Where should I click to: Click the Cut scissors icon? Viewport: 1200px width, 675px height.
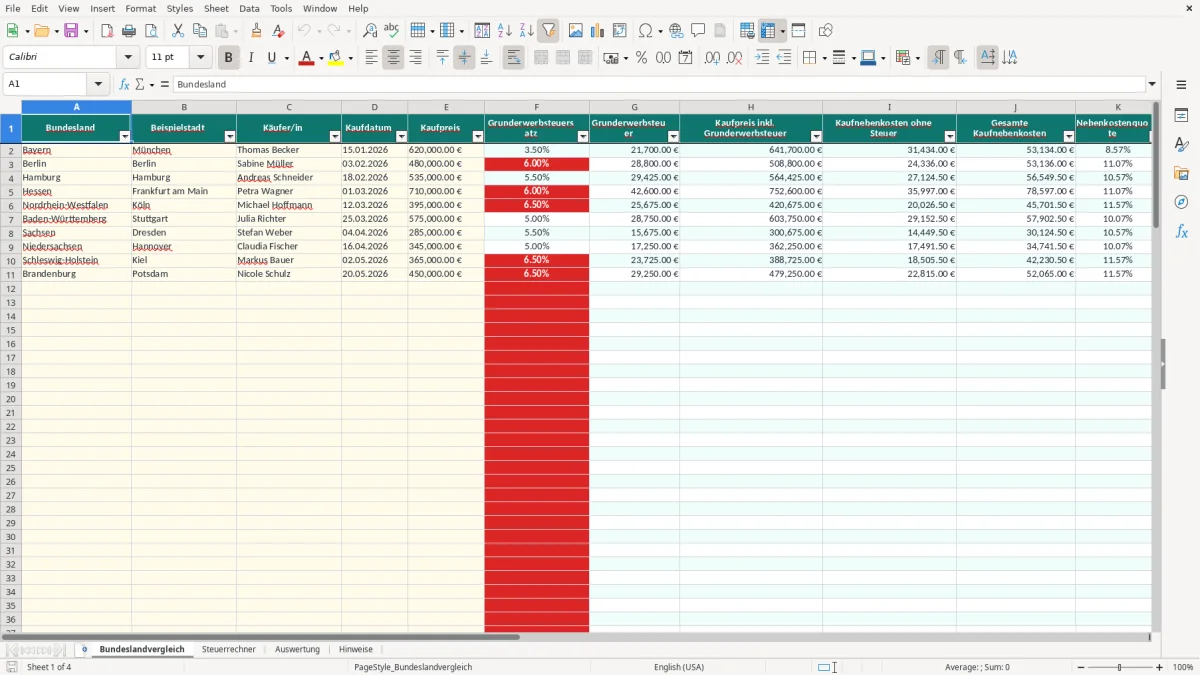coord(178,31)
